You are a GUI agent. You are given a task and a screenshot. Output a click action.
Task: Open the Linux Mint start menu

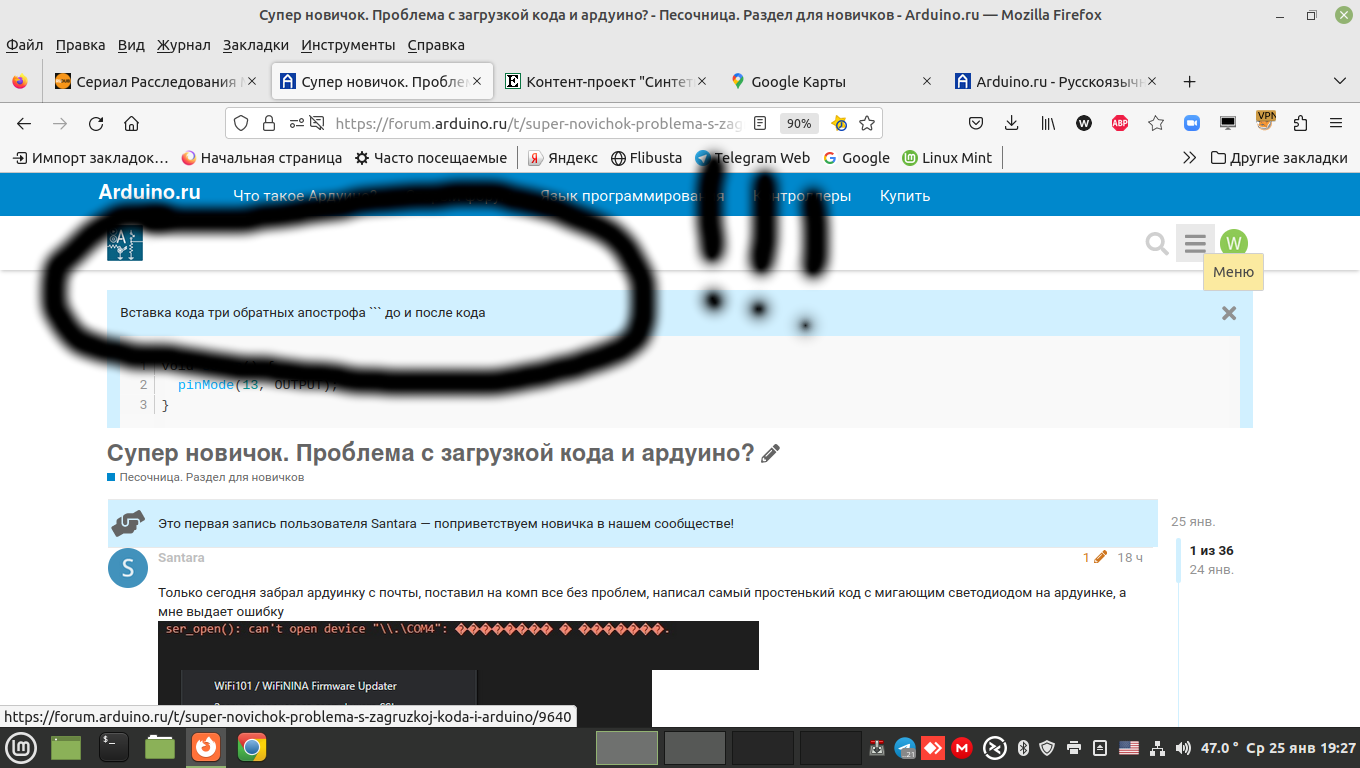[x=22, y=747]
